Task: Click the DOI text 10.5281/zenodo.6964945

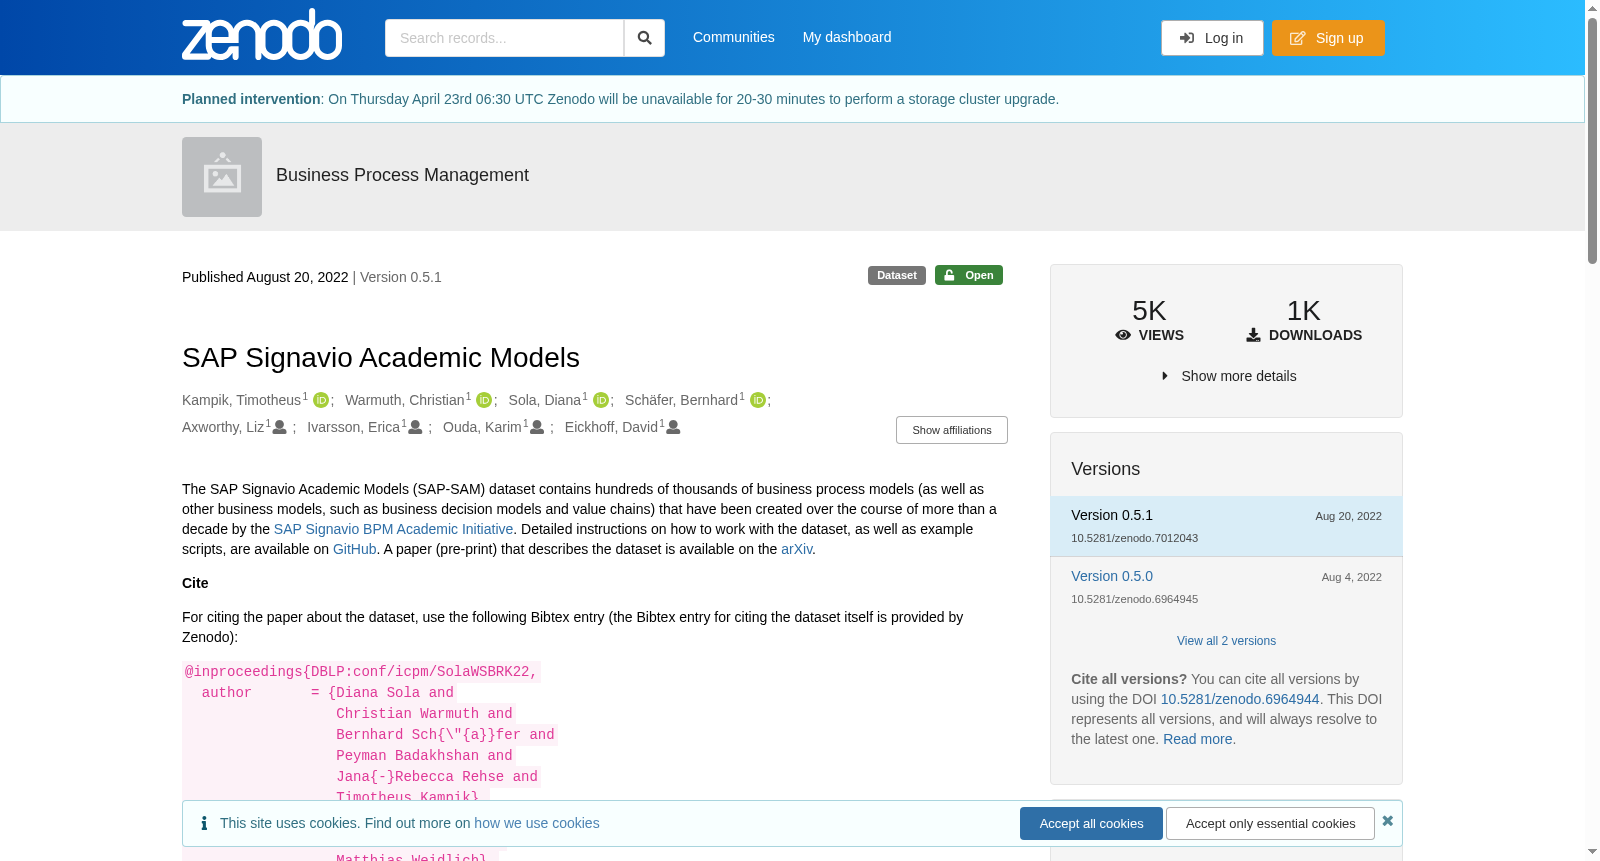Action: 1134,599
